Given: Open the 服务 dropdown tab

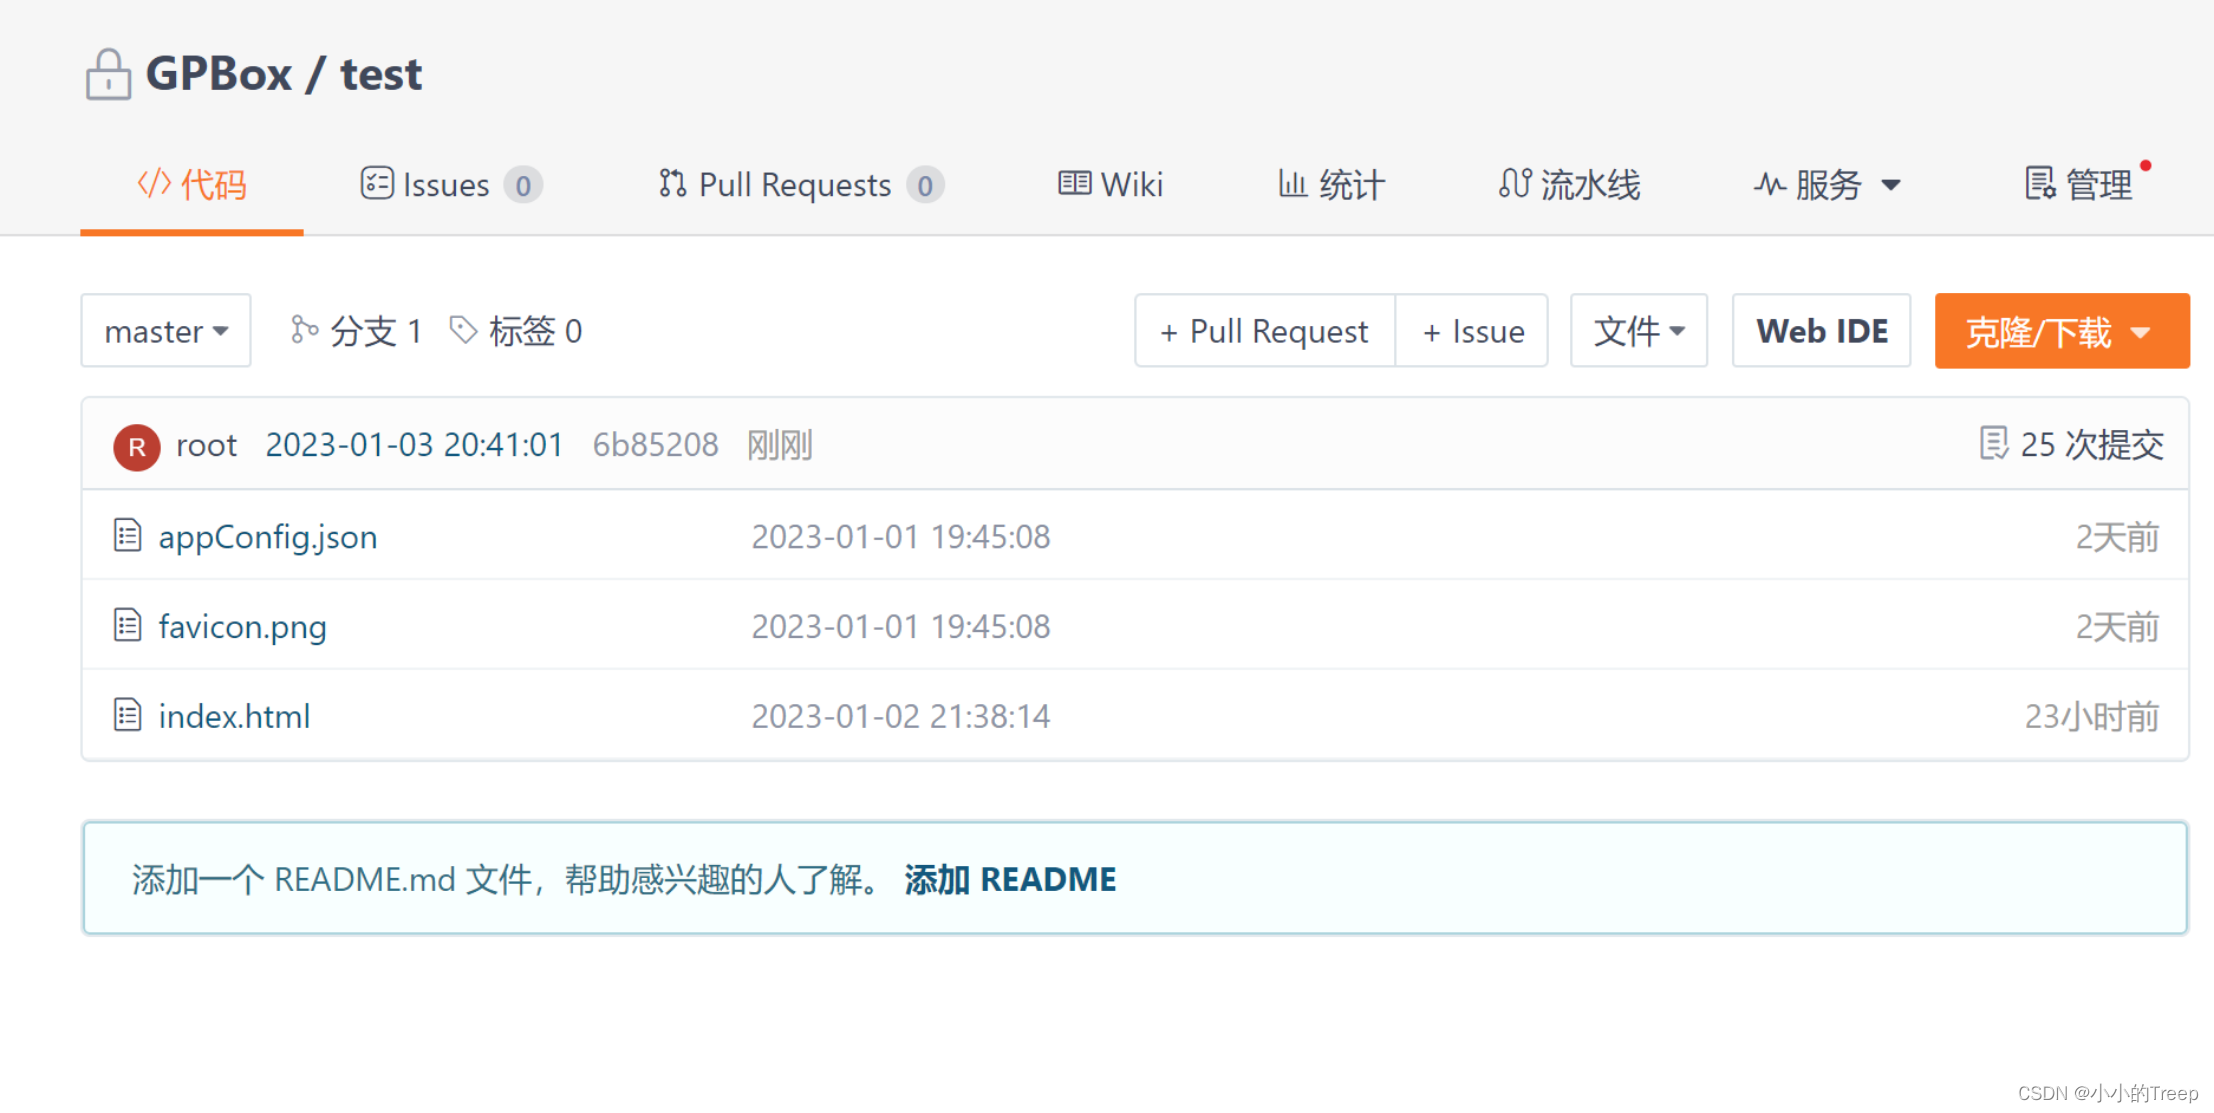Looking at the screenshot, I should [1826, 185].
